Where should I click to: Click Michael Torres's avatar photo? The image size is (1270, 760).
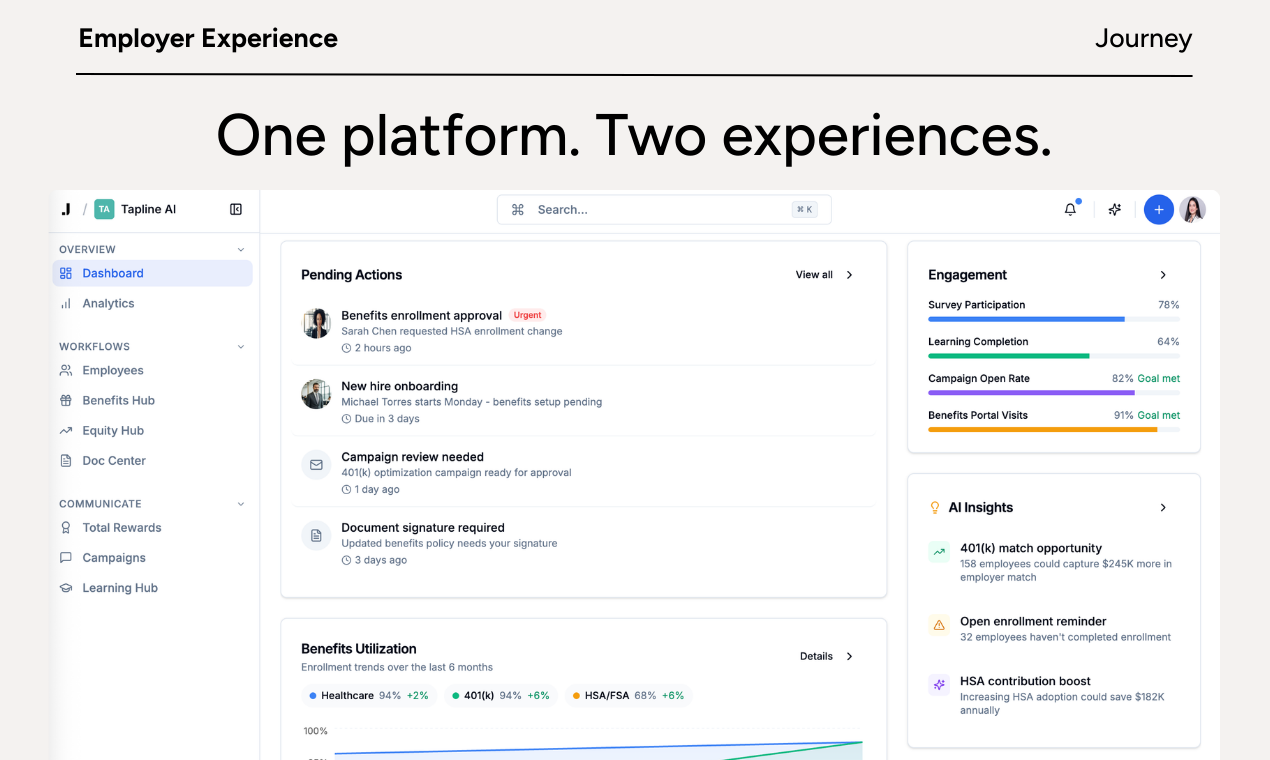tap(316, 394)
